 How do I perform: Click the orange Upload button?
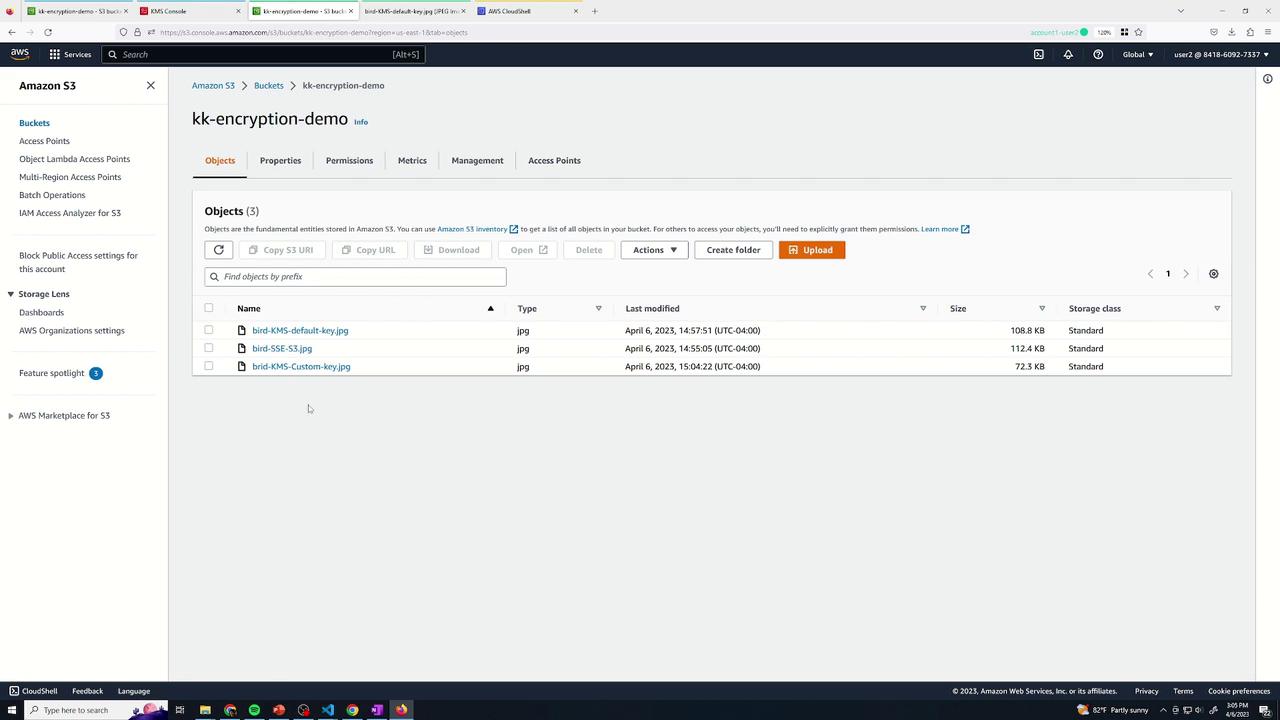[812, 250]
